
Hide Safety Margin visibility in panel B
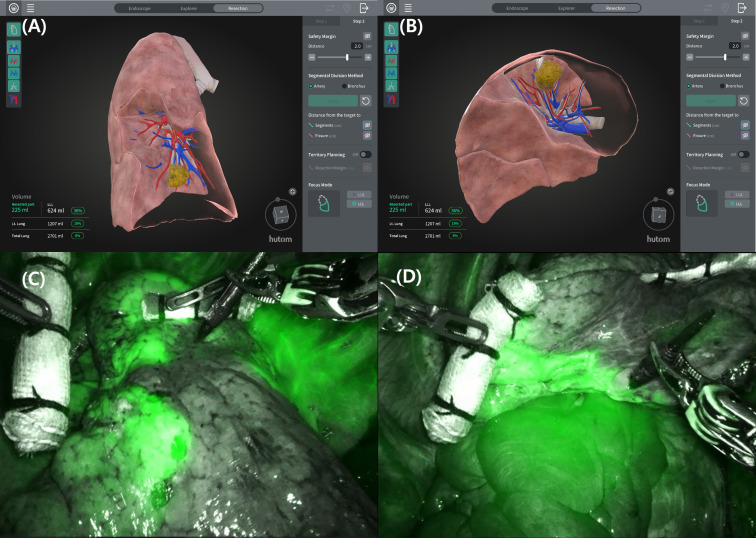click(745, 36)
